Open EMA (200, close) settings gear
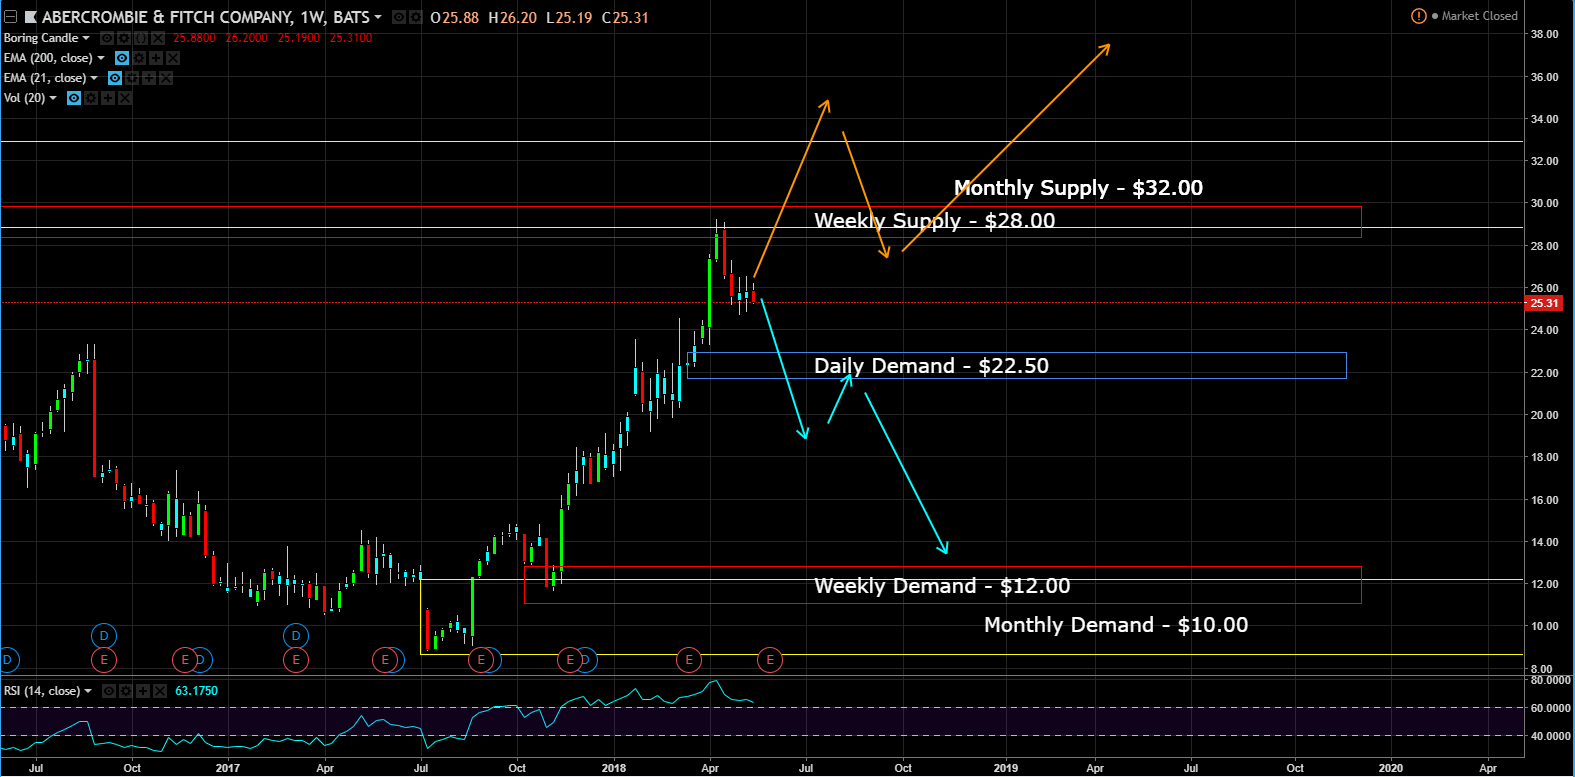 click(x=139, y=58)
